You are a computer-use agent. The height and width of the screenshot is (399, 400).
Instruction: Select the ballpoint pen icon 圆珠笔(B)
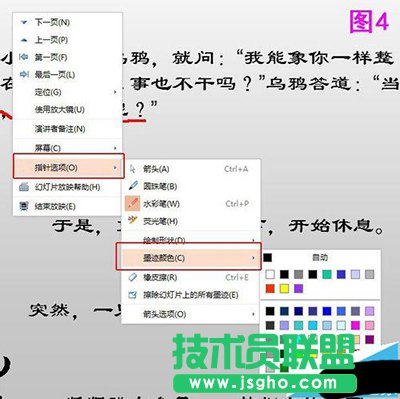click(x=133, y=186)
